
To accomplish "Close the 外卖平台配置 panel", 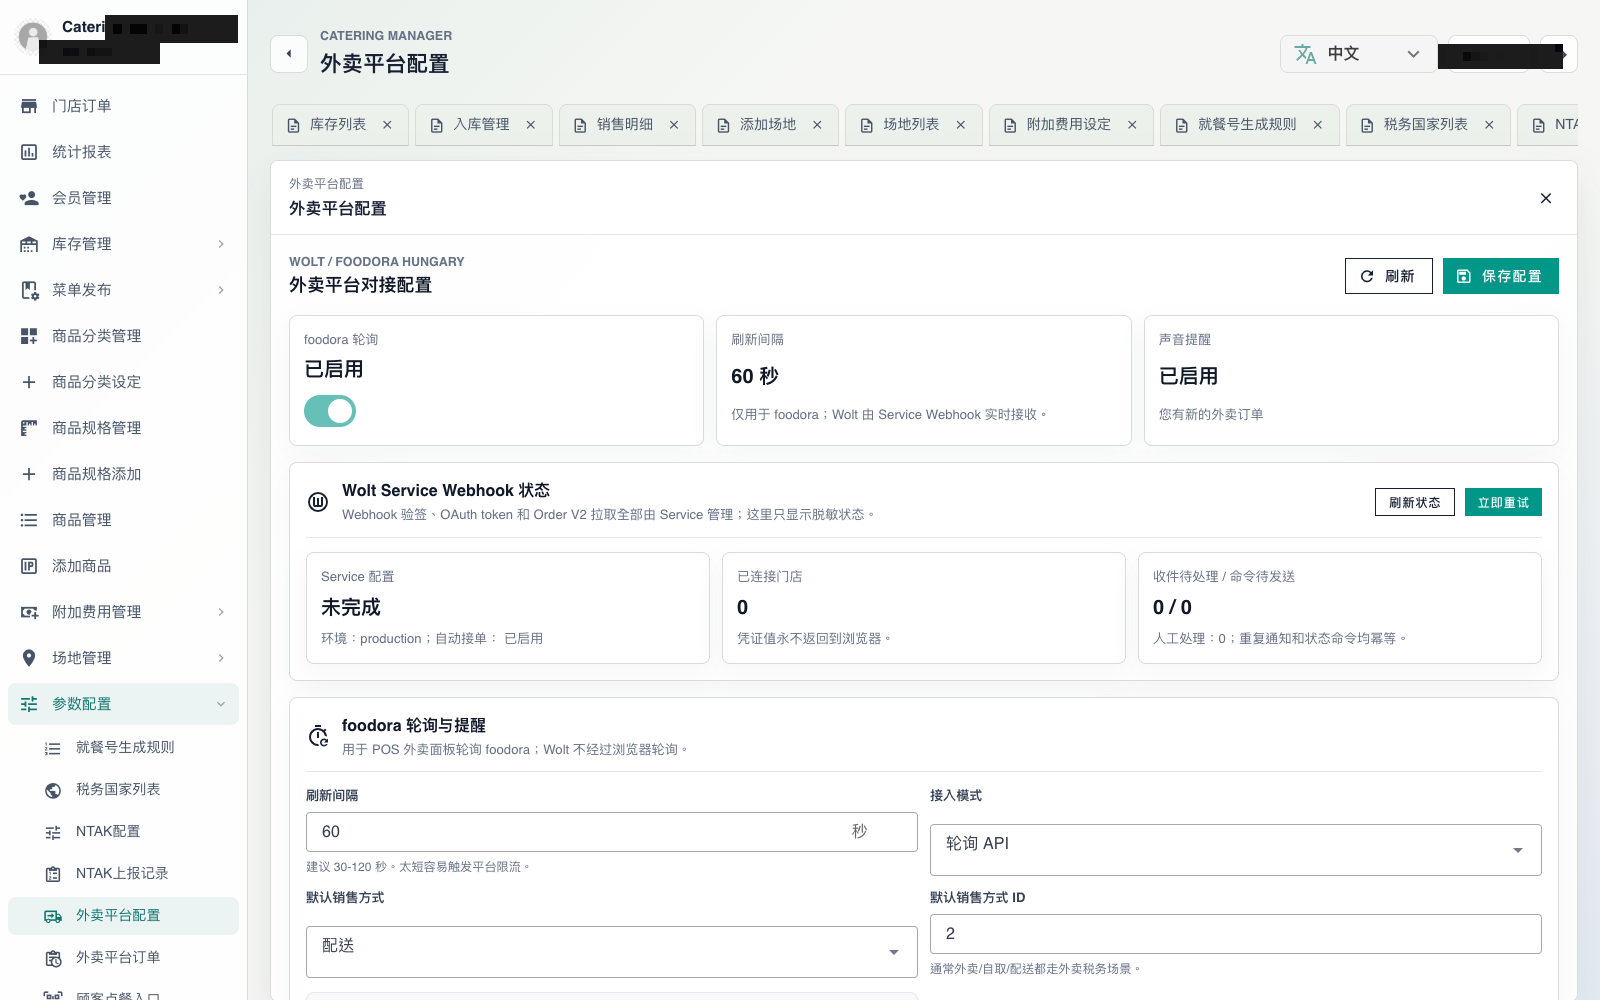I will click(x=1546, y=198).
